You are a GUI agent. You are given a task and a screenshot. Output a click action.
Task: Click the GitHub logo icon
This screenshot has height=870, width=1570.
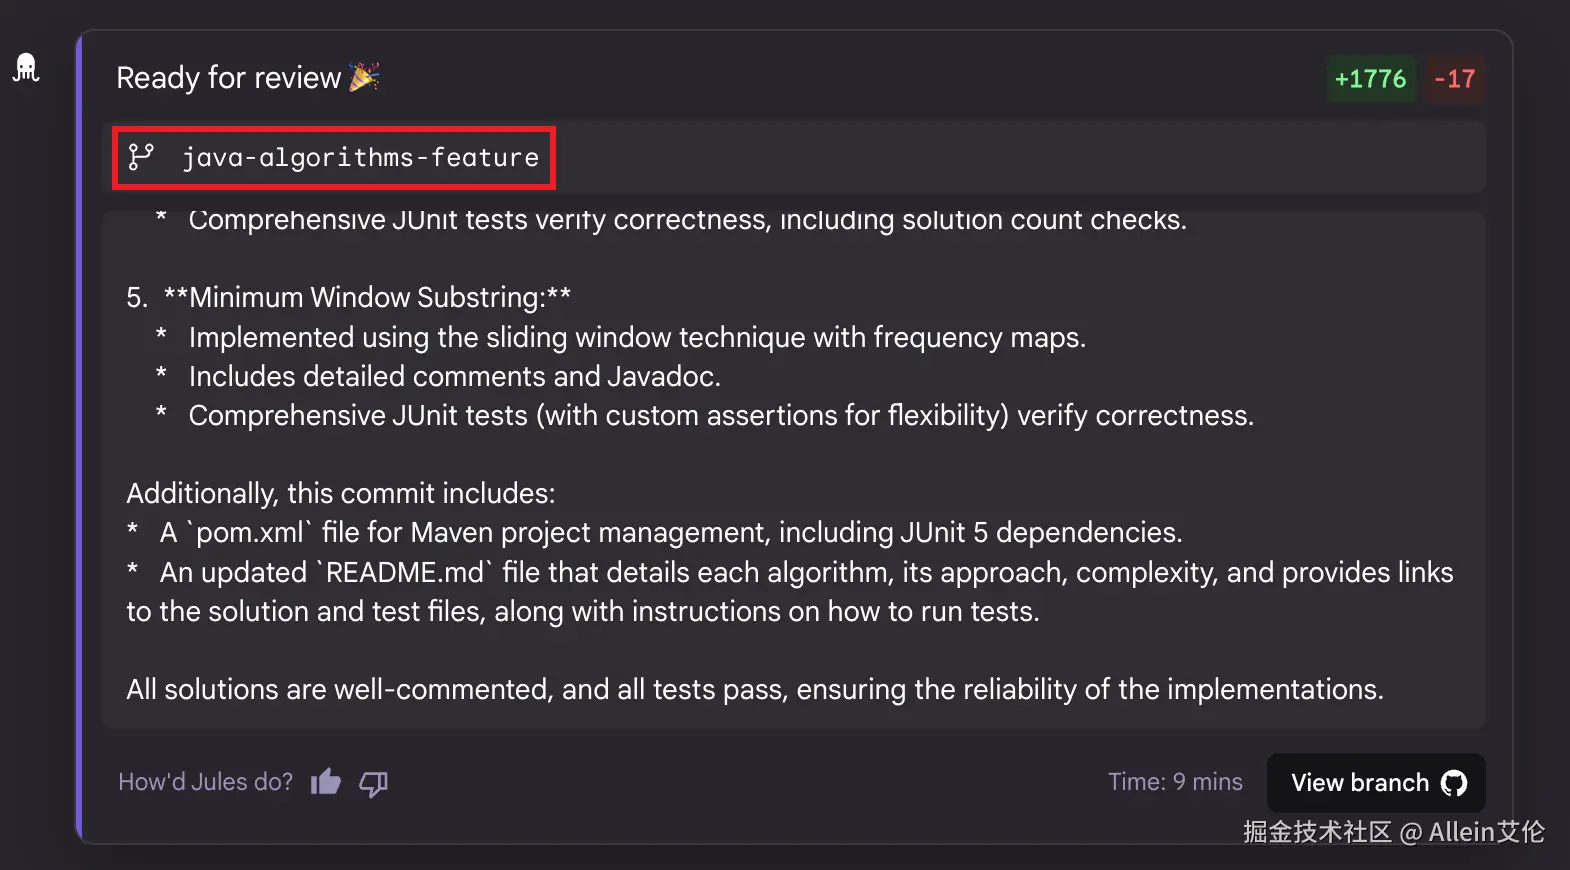pos(1454,783)
